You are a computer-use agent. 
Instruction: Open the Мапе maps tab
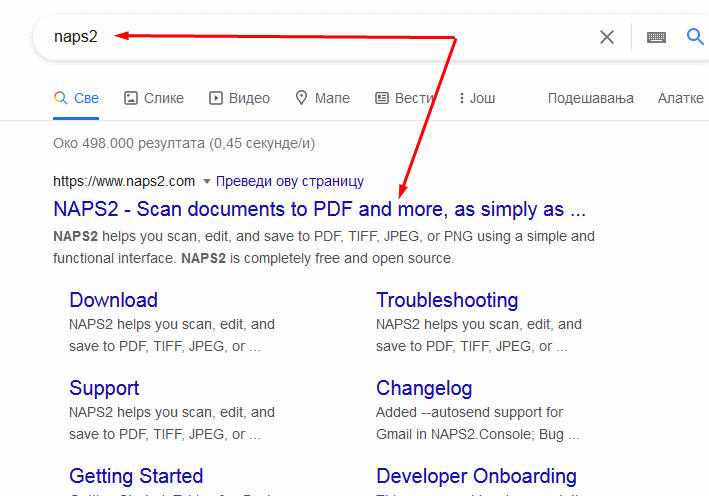pos(322,98)
